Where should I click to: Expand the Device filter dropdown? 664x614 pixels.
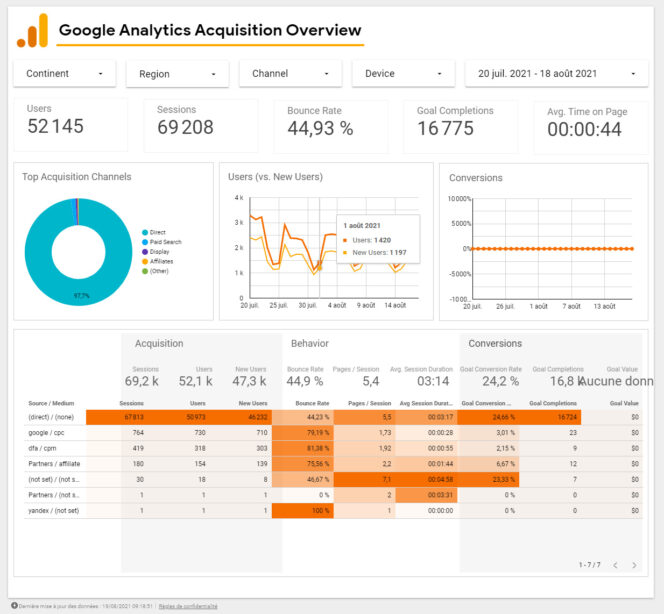tap(404, 74)
